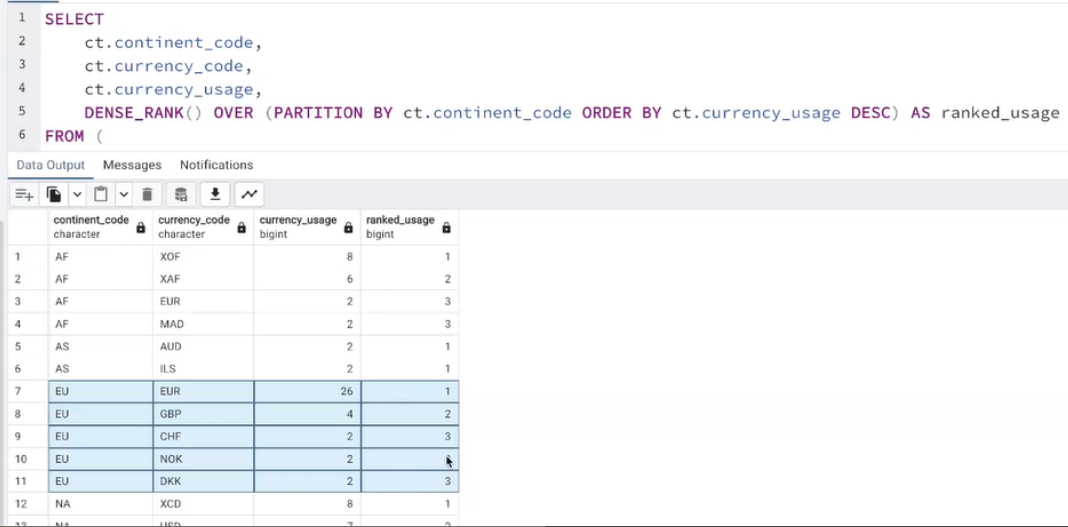Click lock icon in continent_code header
1068x527 pixels.
(x=141, y=227)
